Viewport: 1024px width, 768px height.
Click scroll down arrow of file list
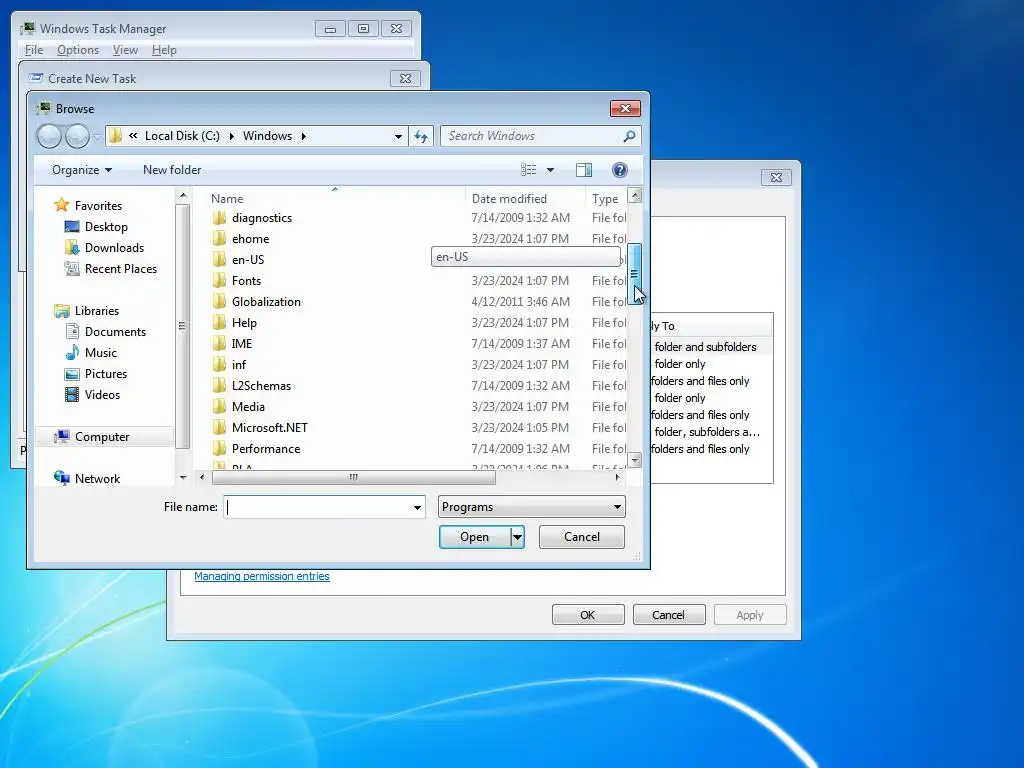click(634, 460)
